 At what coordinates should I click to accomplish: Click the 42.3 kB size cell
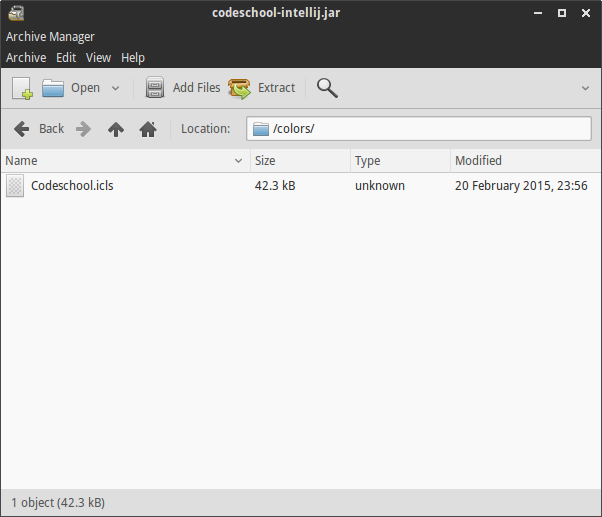pyautogui.click(x=275, y=186)
